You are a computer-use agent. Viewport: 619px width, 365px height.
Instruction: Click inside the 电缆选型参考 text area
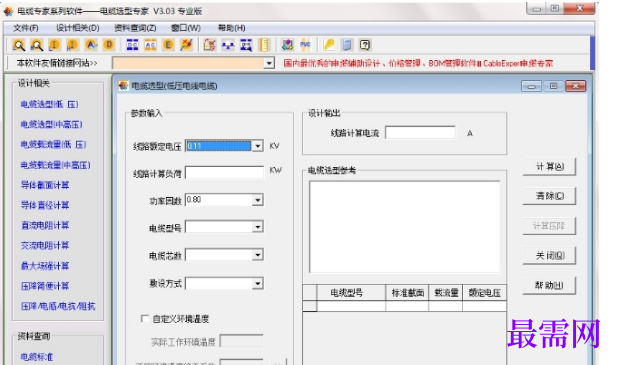click(x=405, y=227)
